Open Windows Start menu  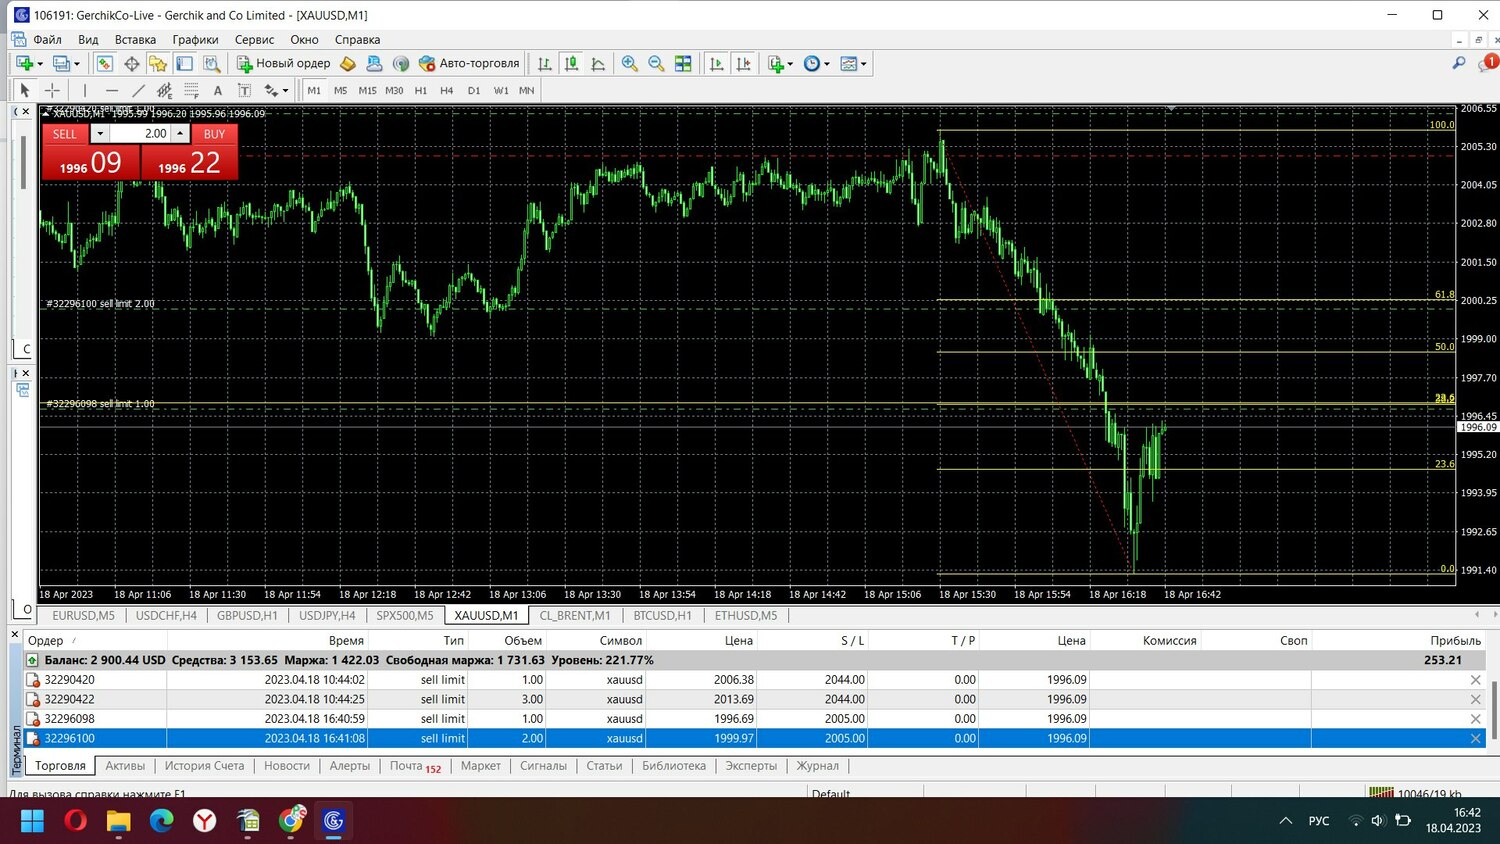click(x=32, y=821)
